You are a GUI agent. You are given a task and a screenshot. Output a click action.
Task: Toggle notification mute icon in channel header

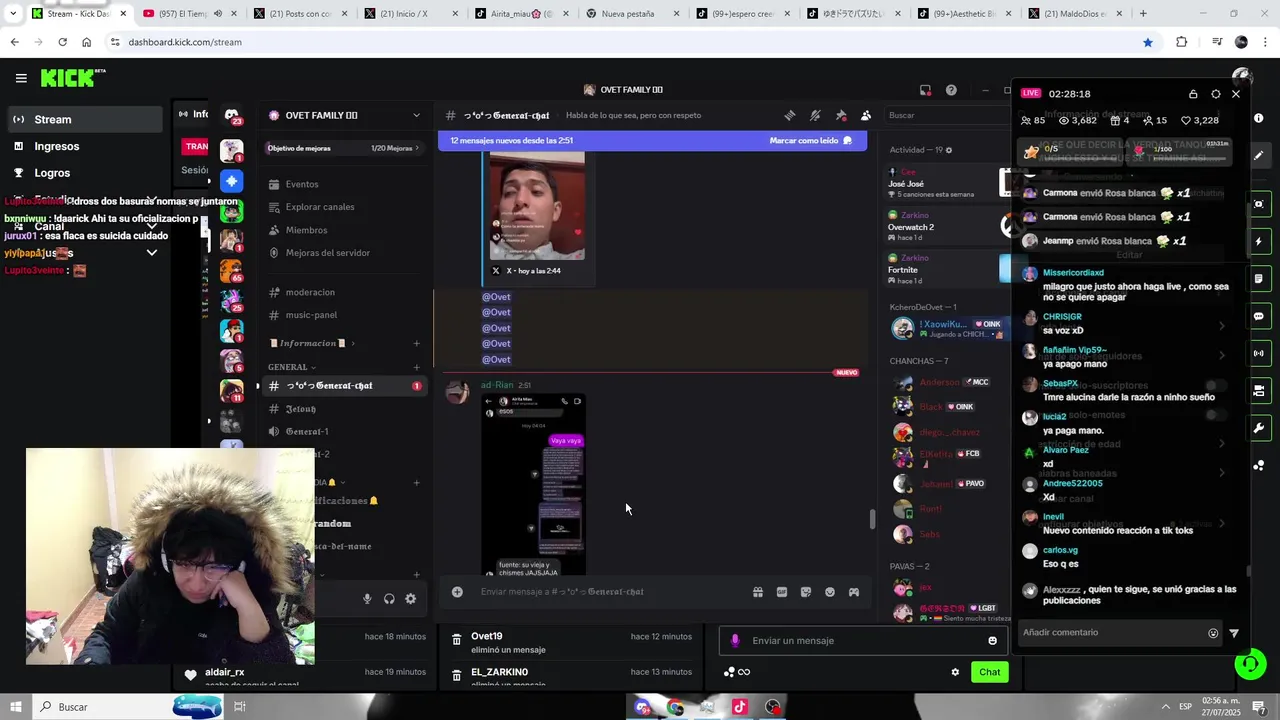[x=815, y=115]
